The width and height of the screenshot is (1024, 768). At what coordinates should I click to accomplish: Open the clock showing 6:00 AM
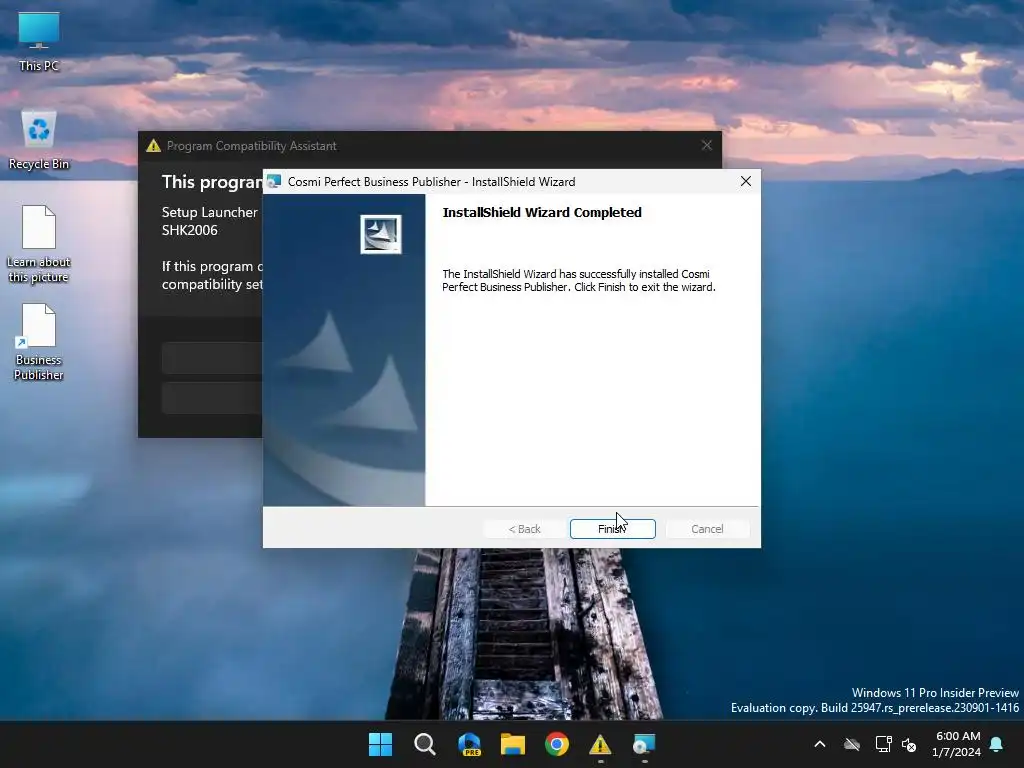click(957, 744)
